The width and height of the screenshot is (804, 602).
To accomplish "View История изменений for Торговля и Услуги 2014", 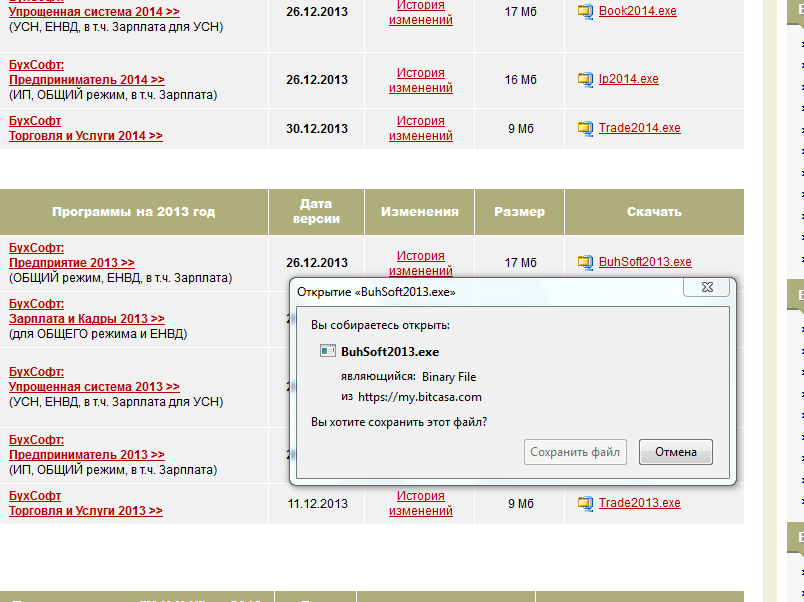I will [x=420, y=129].
